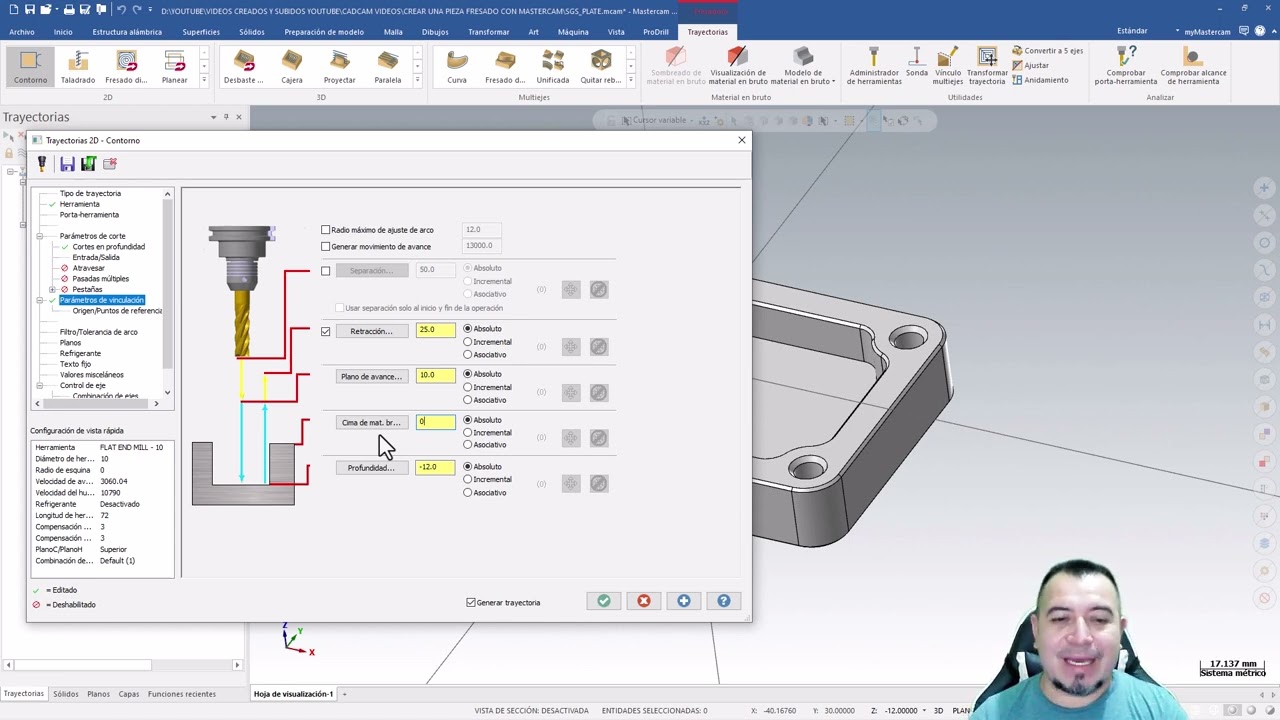This screenshot has height=720, width=1280.
Task: Click the Profundidad... button
Action: click(370, 468)
